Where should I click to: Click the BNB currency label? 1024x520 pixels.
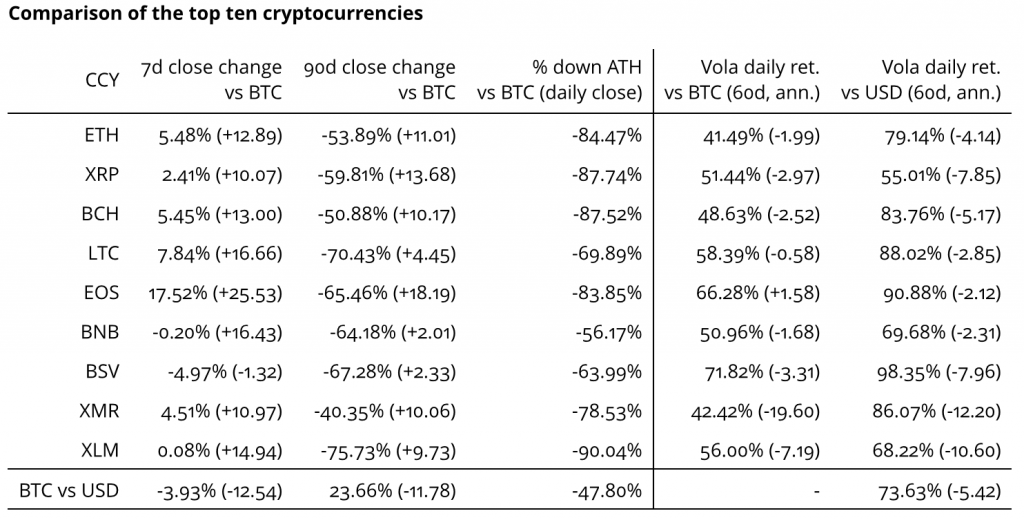tap(102, 332)
